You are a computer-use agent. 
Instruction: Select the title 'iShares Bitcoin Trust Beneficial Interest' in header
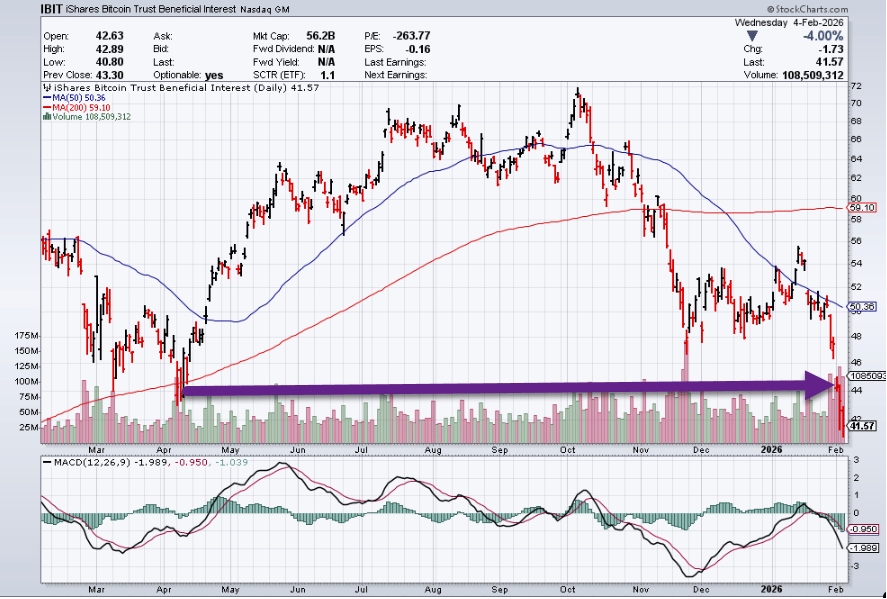pyautogui.click(x=152, y=9)
